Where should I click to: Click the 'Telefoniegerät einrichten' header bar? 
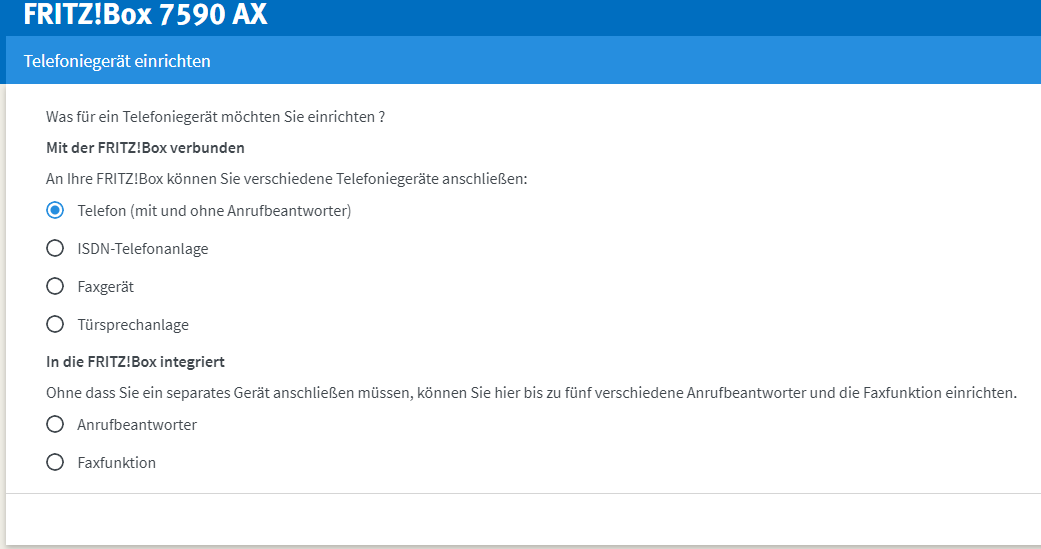click(x=523, y=60)
